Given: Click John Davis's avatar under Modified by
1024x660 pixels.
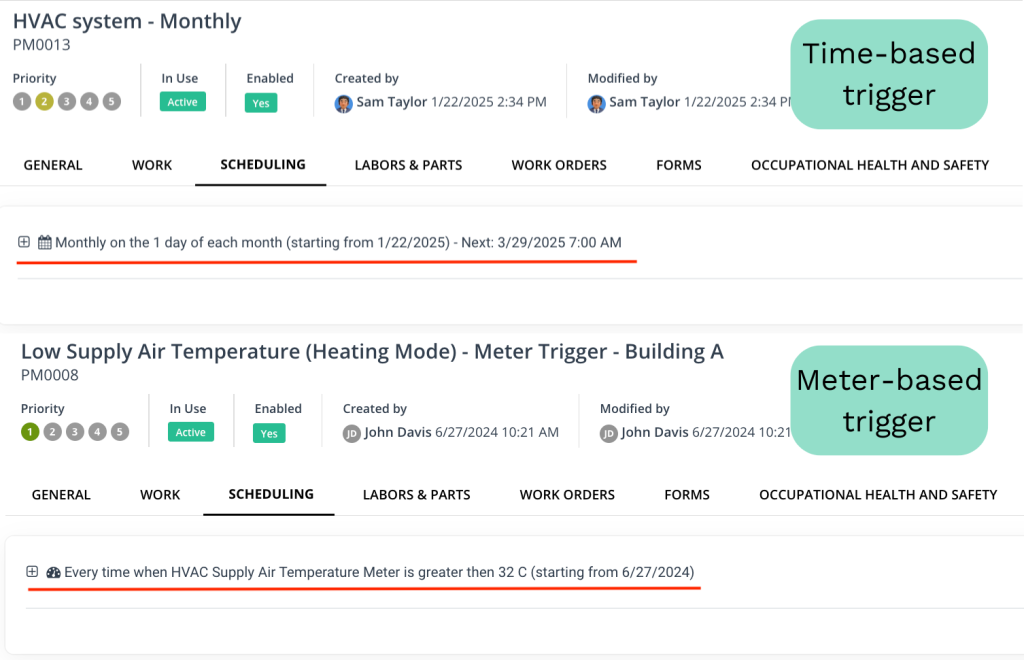Looking at the screenshot, I should click(608, 433).
